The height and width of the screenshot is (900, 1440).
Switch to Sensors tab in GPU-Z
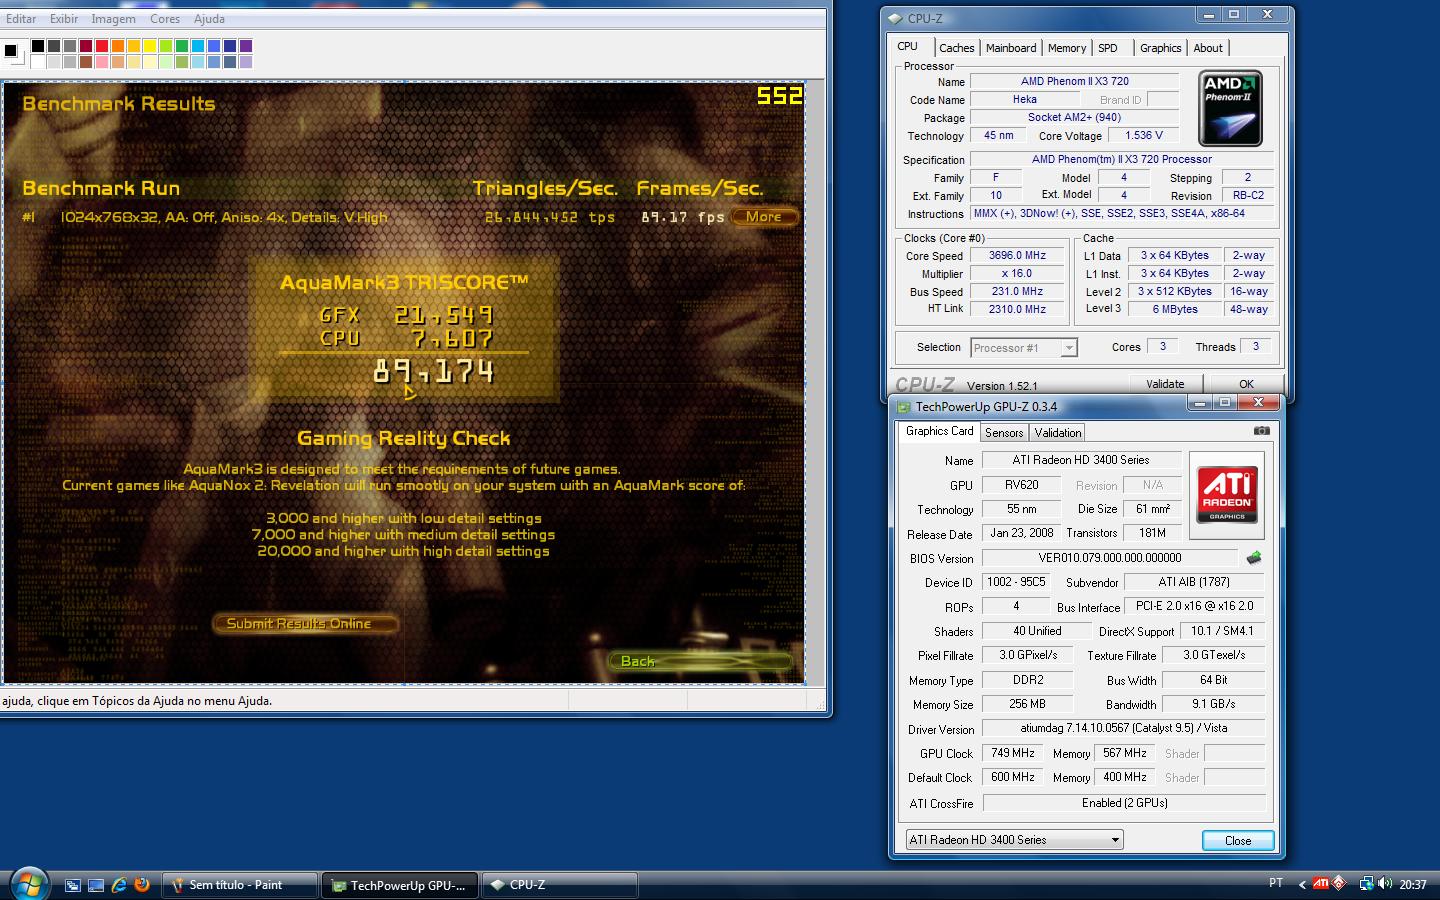(1004, 433)
